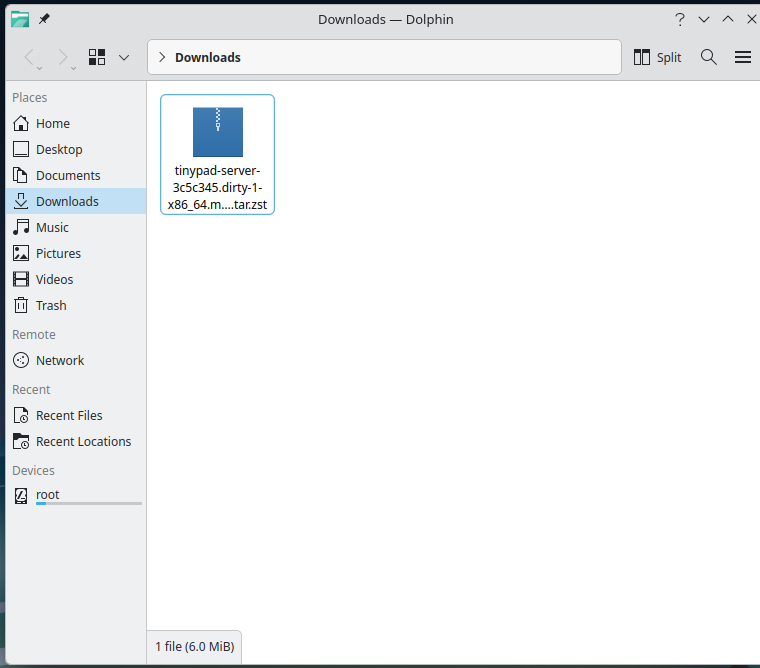760x668 pixels.
Task: Minimize the Dolphin window
Action: pyautogui.click(x=704, y=19)
